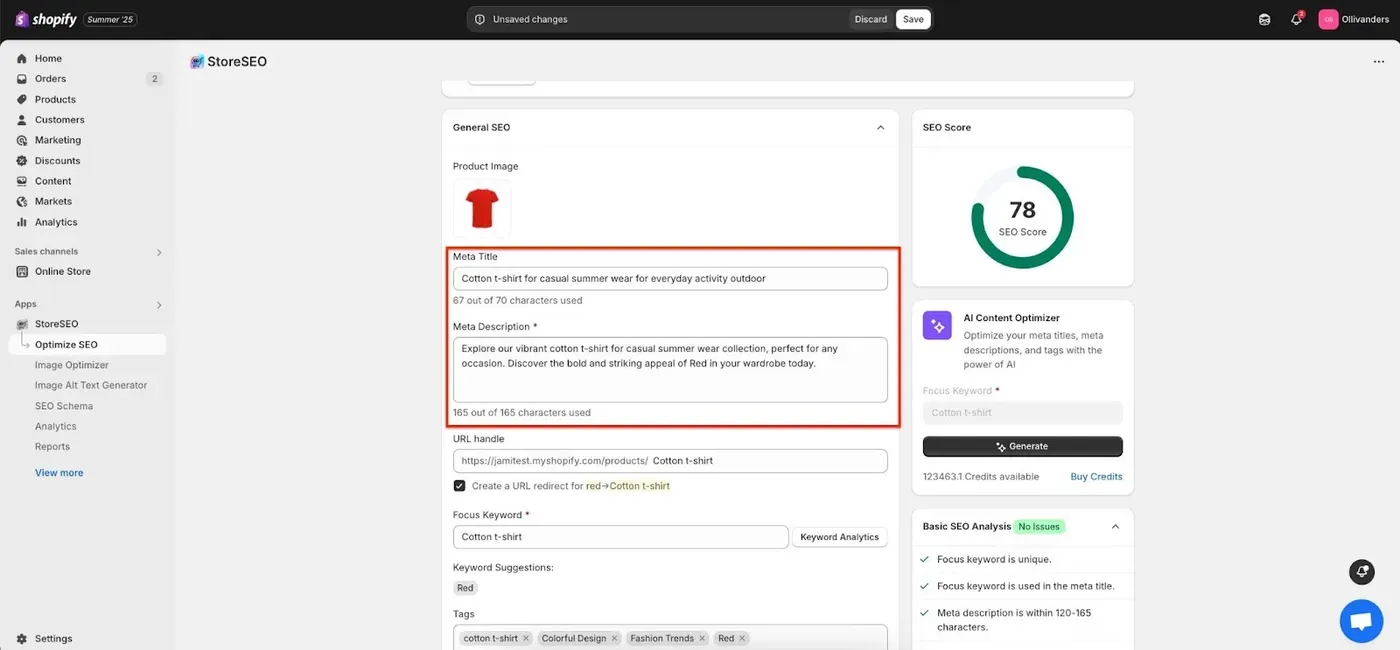Remove the Red tag

click(x=742, y=638)
